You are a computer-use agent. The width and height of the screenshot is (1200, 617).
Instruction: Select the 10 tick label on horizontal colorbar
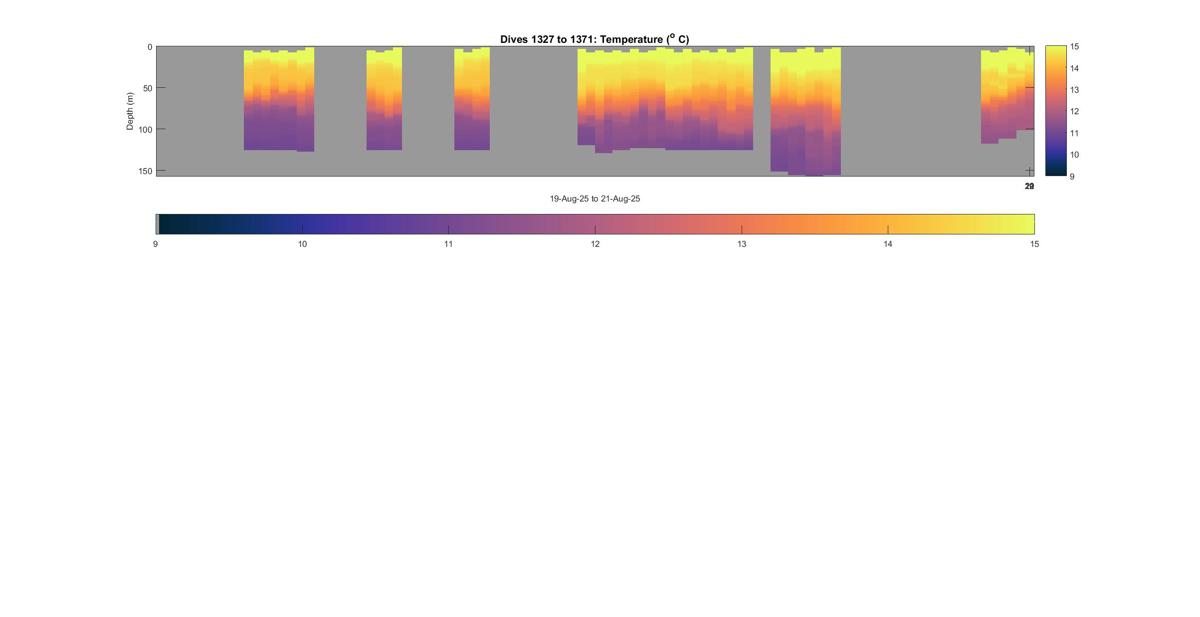pyautogui.click(x=302, y=244)
